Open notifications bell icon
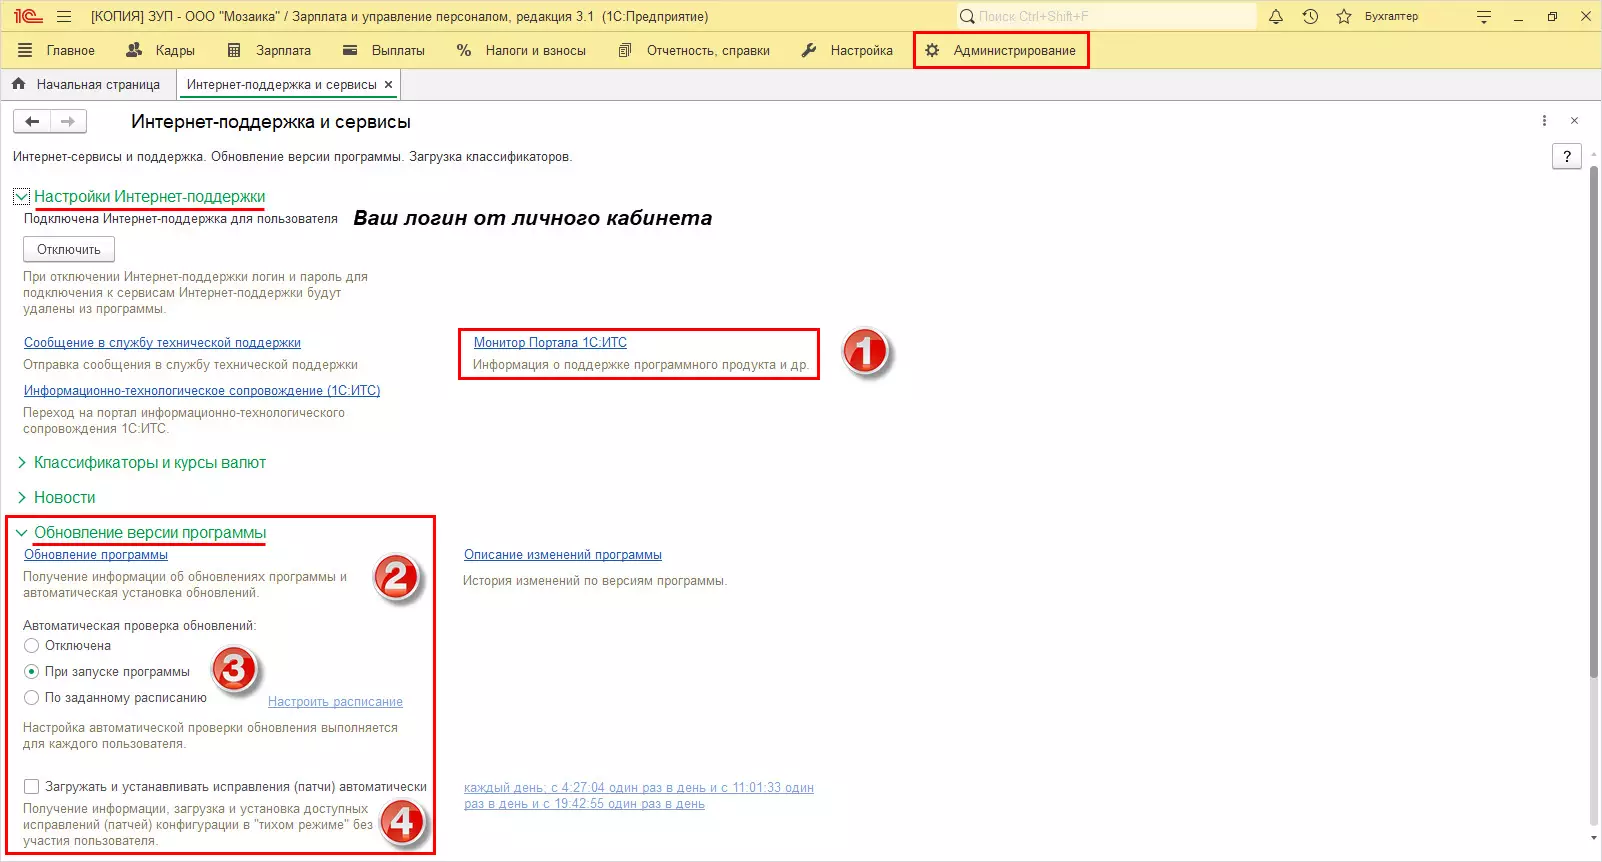This screenshot has height=862, width=1602. 1276,16
